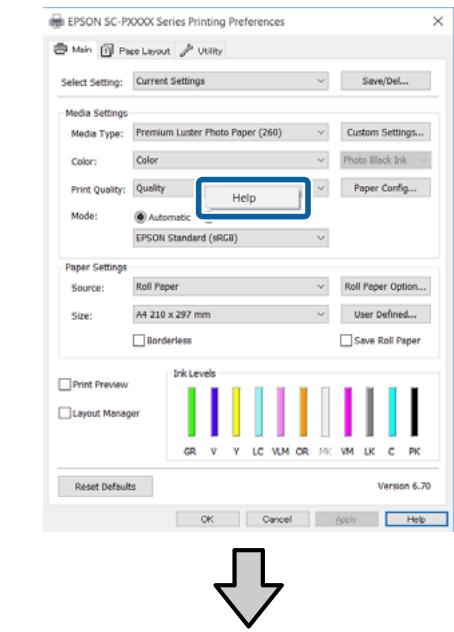The height and width of the screenshot is (632, 454).
Task: Close the Printing Preferences window
Action: (x=438, y=21)
